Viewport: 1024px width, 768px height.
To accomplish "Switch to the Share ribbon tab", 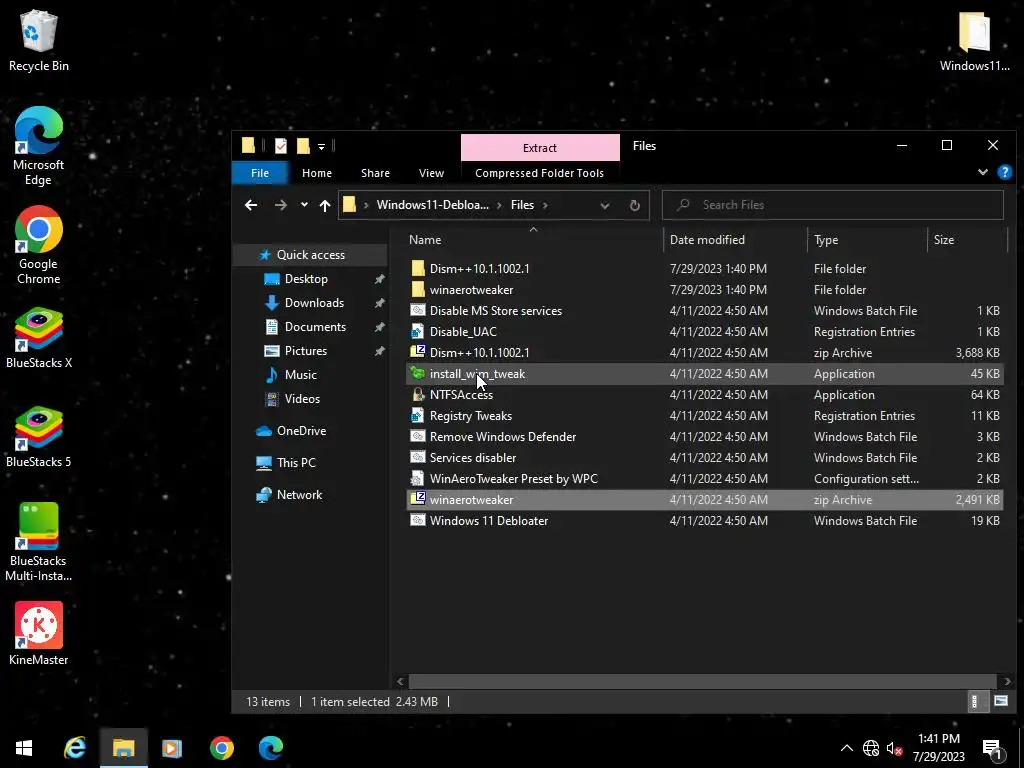I will (x=376, y=173).
